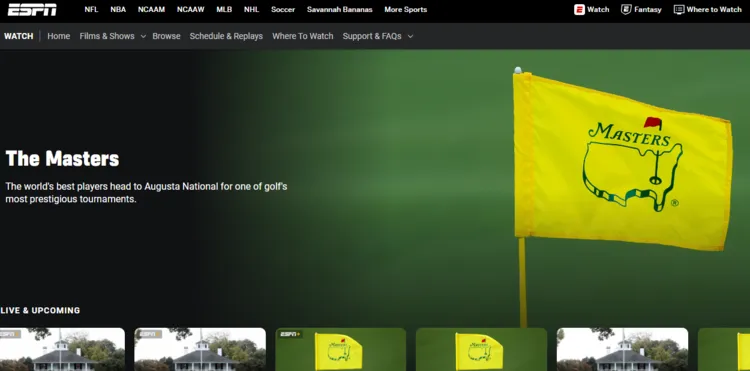Expand the Support & FAQs chevron
The width and height of the screenshot is (750, 371).
click(x=410, y=36)
